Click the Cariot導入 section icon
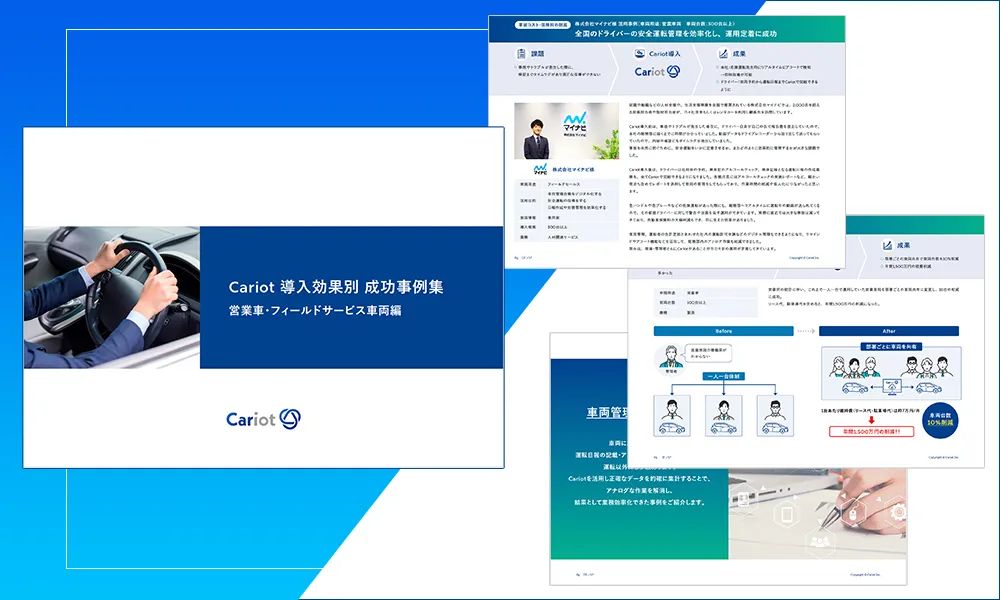Screen dimensions: 1000x600 [x=643, y=53]
